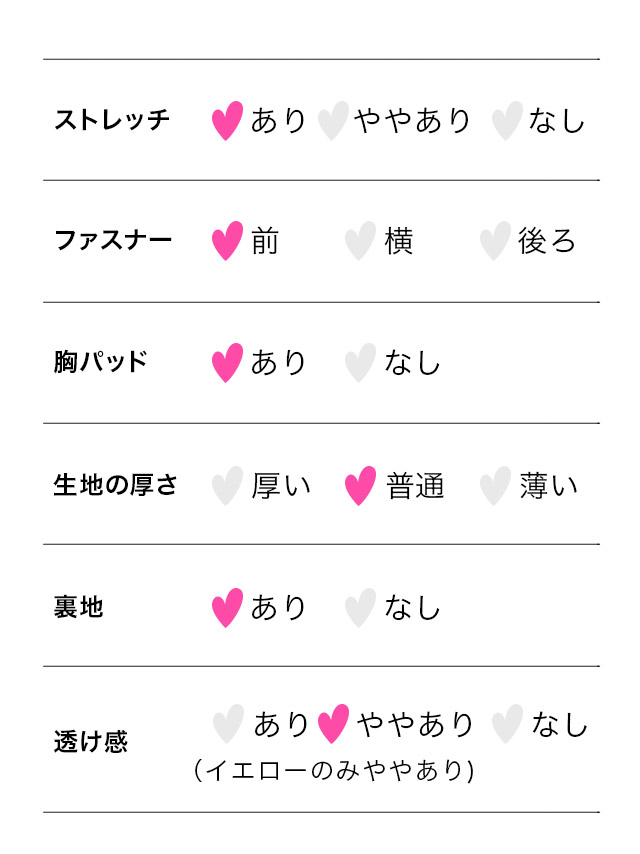Viewport: 640px width, 854px height.
Task: Click the gray heart next to 横
Action: (x=360, y=241)
